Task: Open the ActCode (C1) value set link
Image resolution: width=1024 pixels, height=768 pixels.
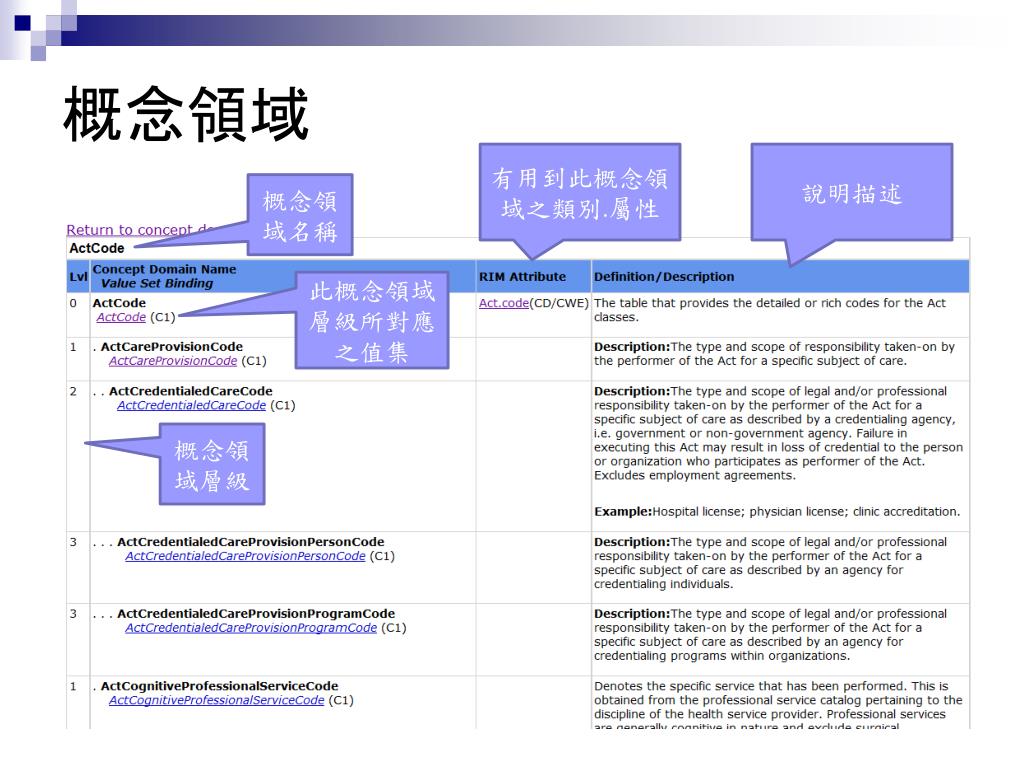Action: tap(121, 317)
